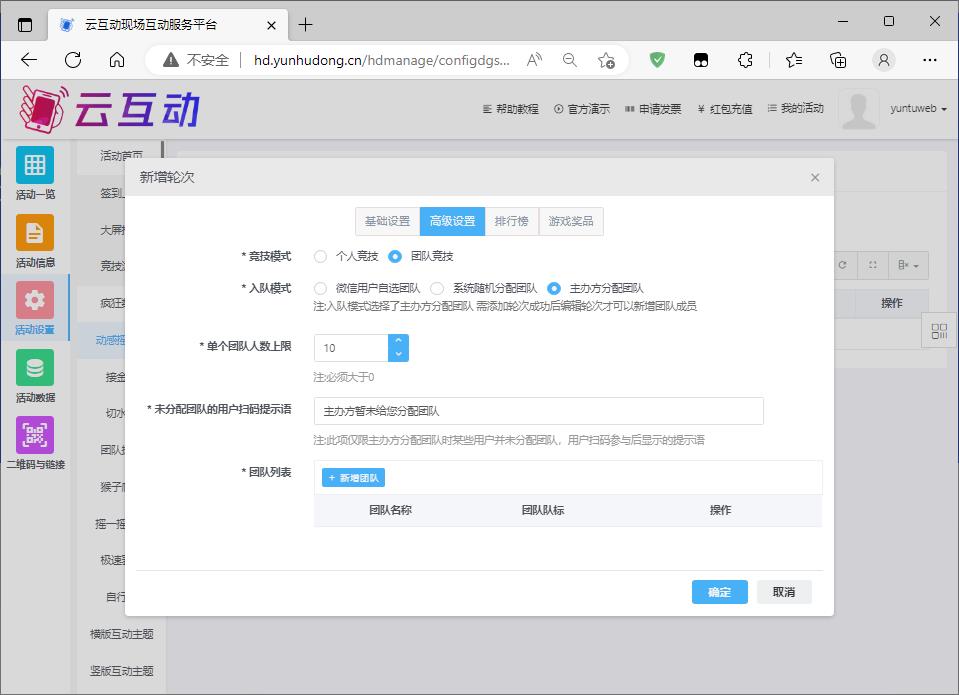
Task: Close the 新增轮次 dialog with X
Action: tap(815, 177)
